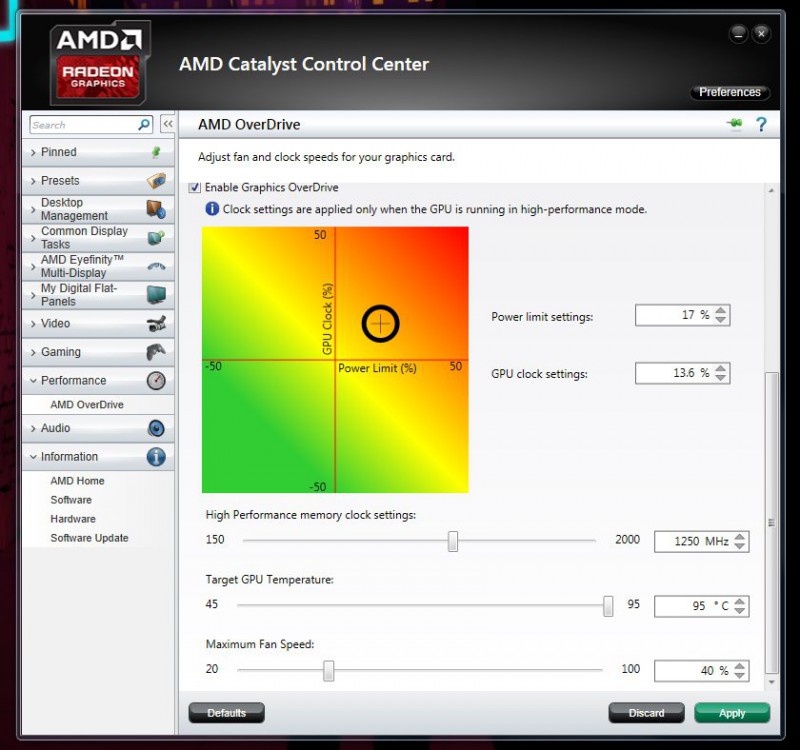This screenshot has width=800, height=750.
Task: Click the search magnifier icon
Action: pos(144,124)
